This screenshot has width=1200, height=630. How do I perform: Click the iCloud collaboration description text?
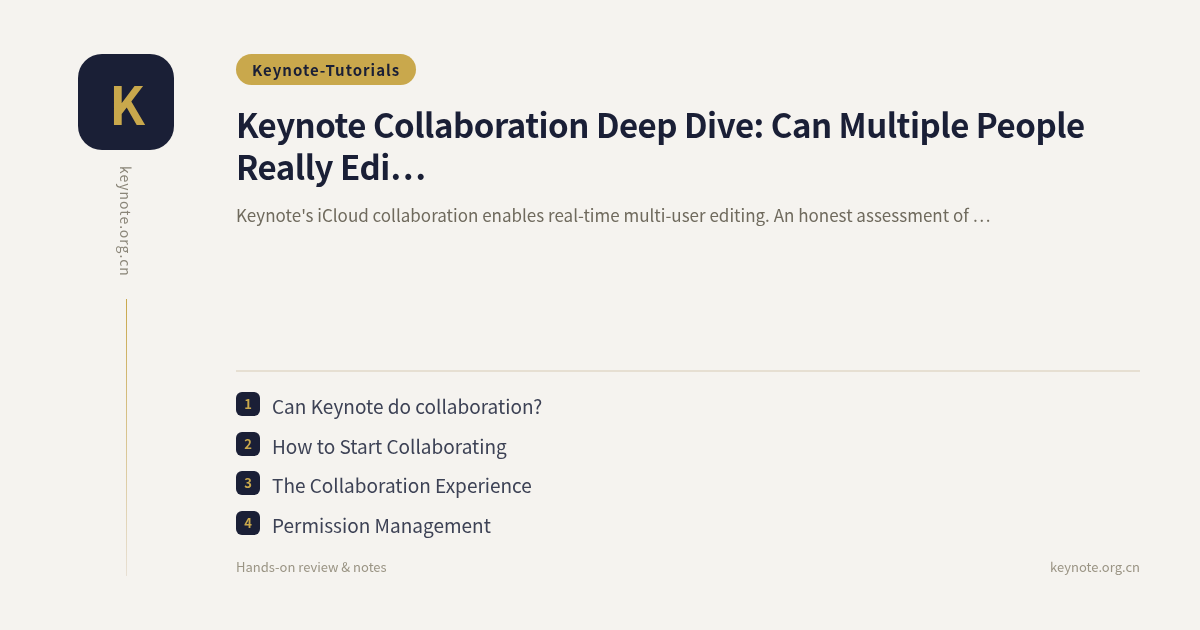pos(613,215)
